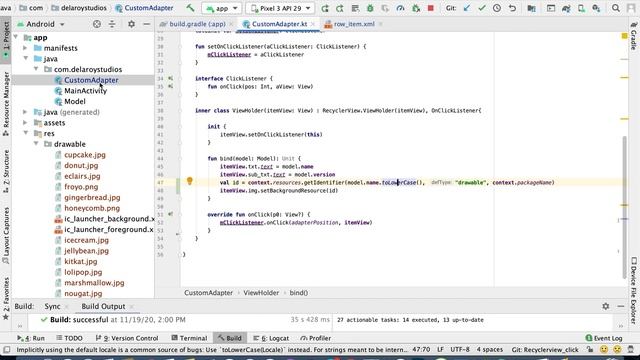Click the Git Update Project arrow icon
Screen dimensions: 640x360
coord(467,8)
